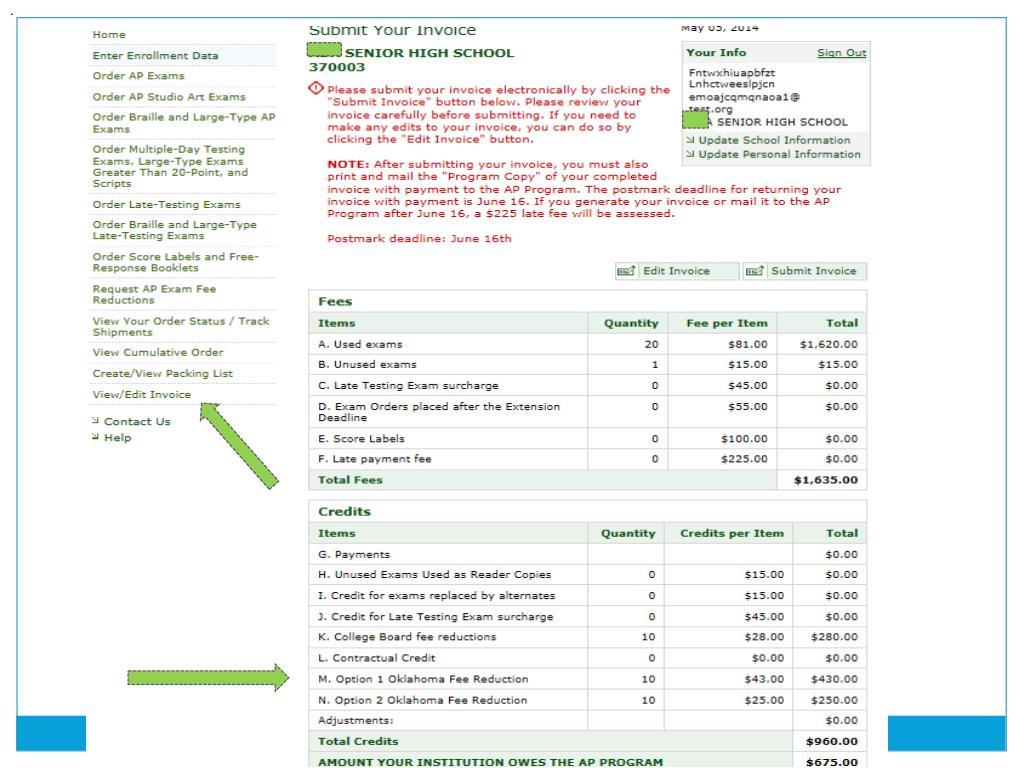Open Order Braille and Large-Type Late-Testing Exams
This screenshot has height=768, width=1024.
tap(174, 230)
